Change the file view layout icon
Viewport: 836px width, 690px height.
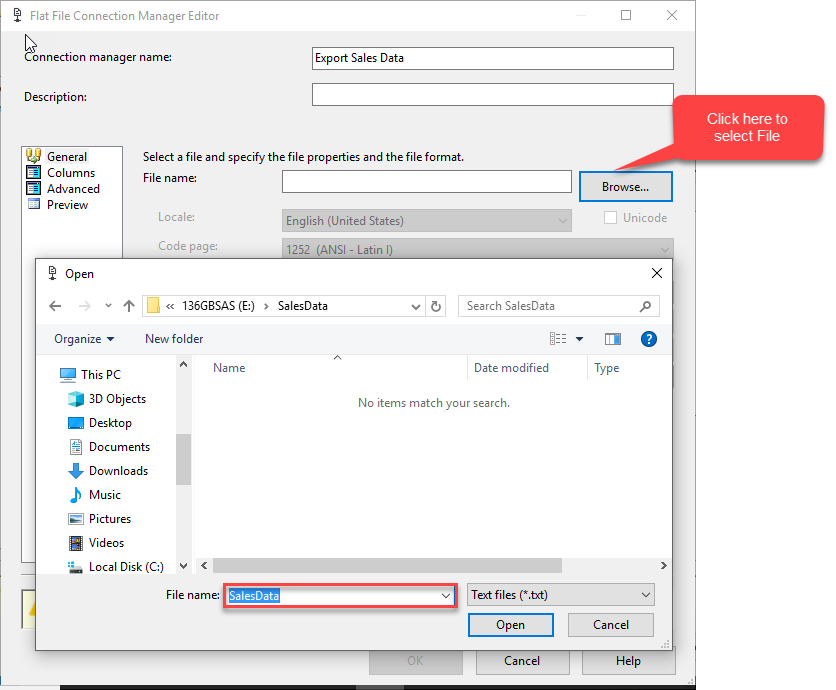[558, 339]
